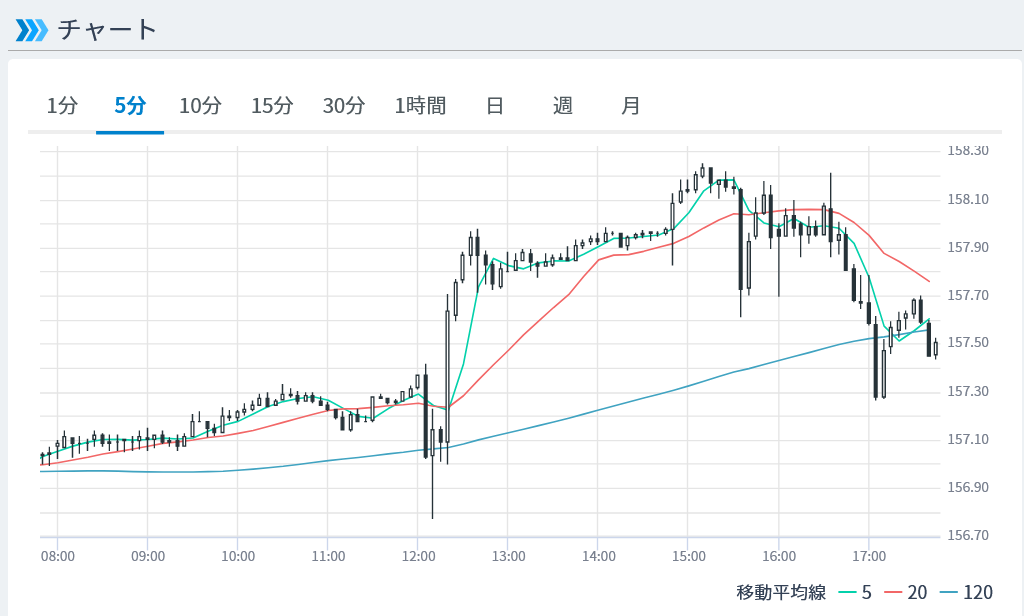The width and height of the screenshot is (1024, 616).
Task: Click the チャート section heading
Action: (108, 30)
